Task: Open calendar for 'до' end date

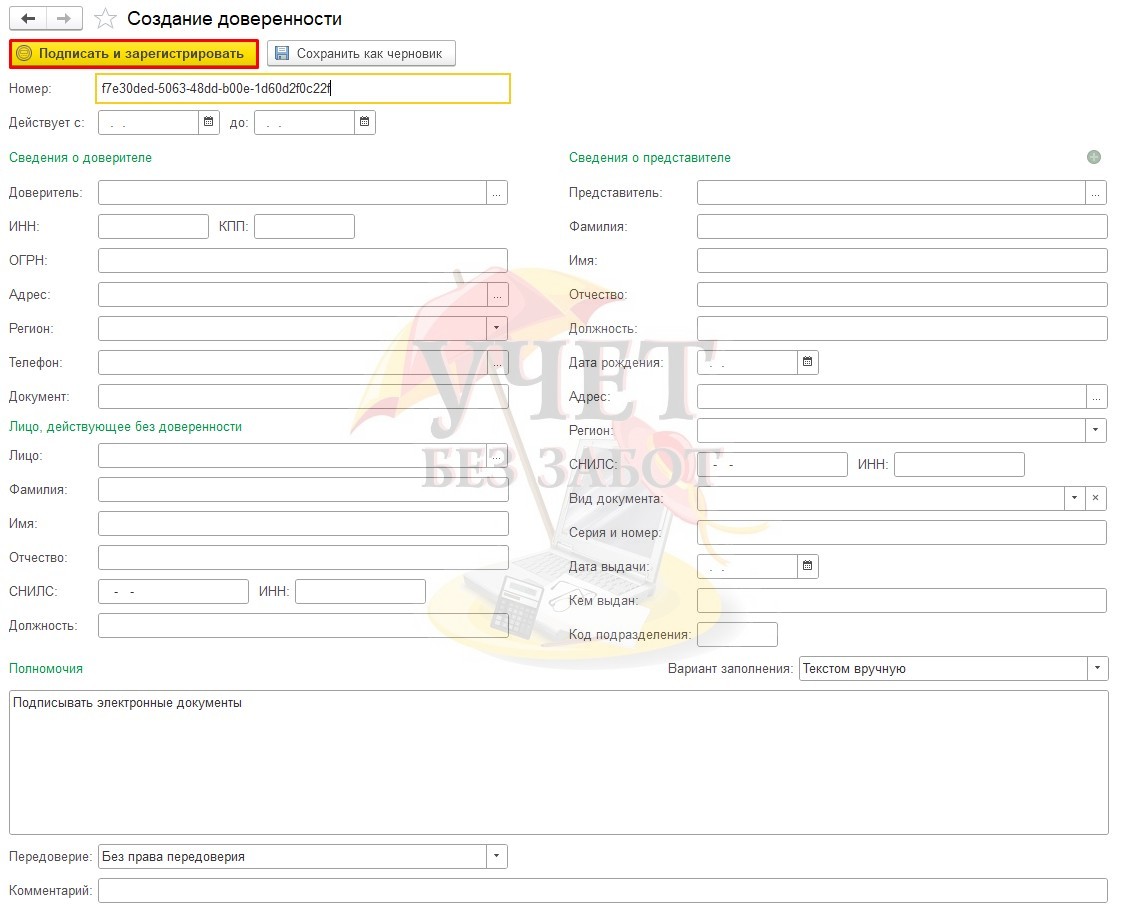Action: (x=365, y=122)
